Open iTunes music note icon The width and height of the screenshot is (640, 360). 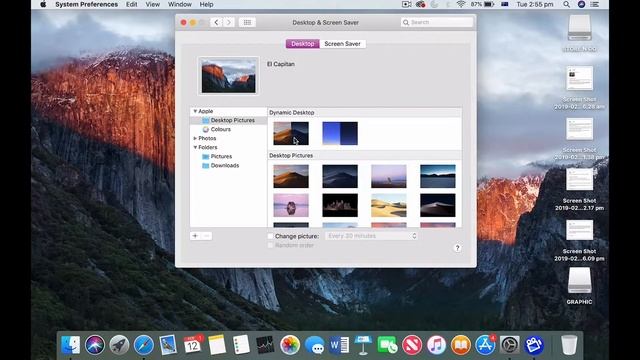click(436, 345)
